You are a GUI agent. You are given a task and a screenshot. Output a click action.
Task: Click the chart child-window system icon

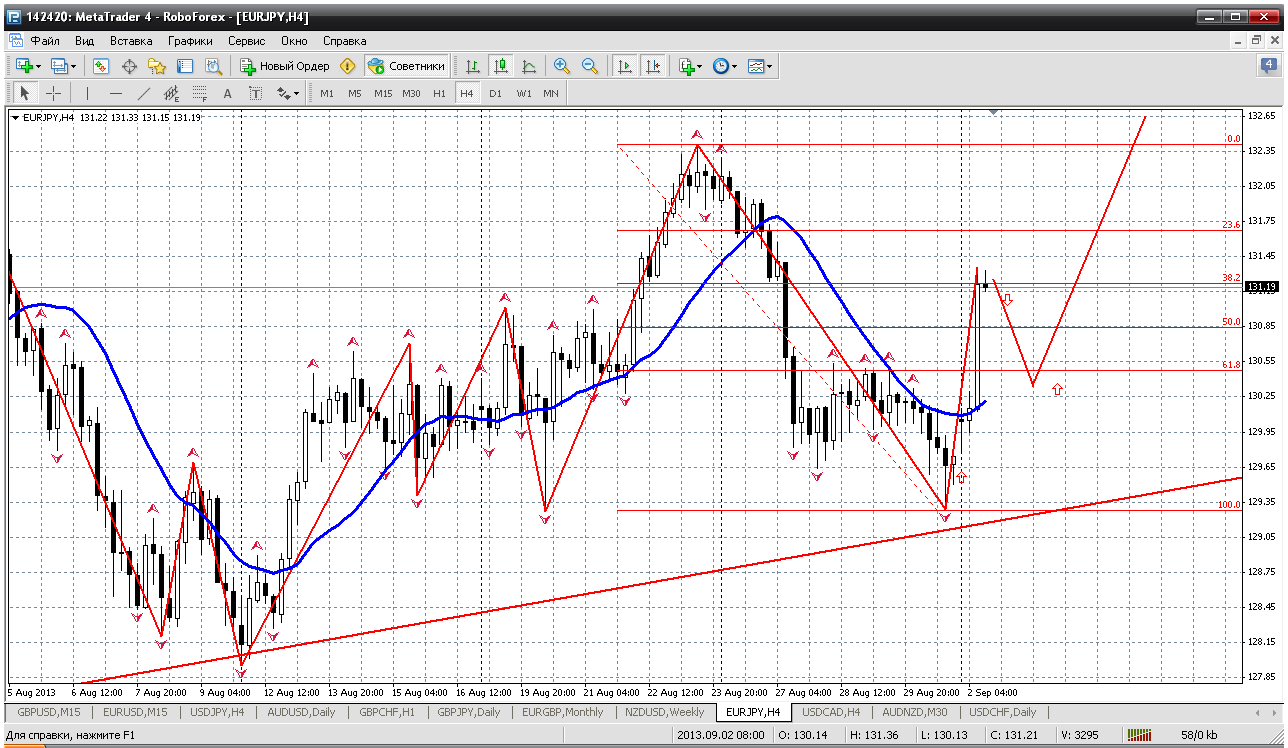(x=16, y=41)
